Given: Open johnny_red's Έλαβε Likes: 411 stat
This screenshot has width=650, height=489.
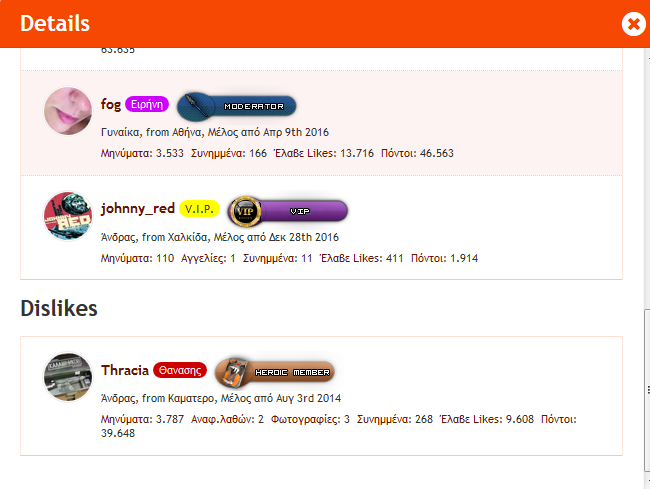Looking at the screenshot, I should click(361, 258).
